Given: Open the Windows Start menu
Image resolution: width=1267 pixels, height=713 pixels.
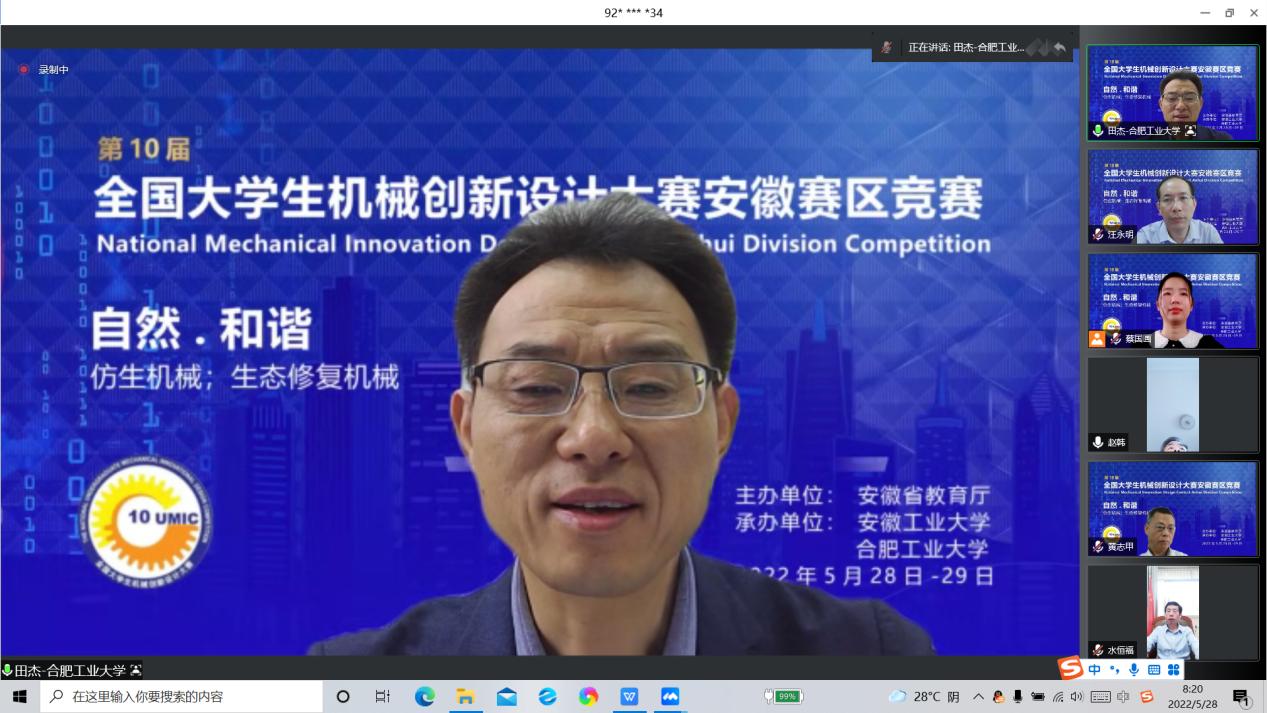Looking at the screenshot, I should pos(19,697).
